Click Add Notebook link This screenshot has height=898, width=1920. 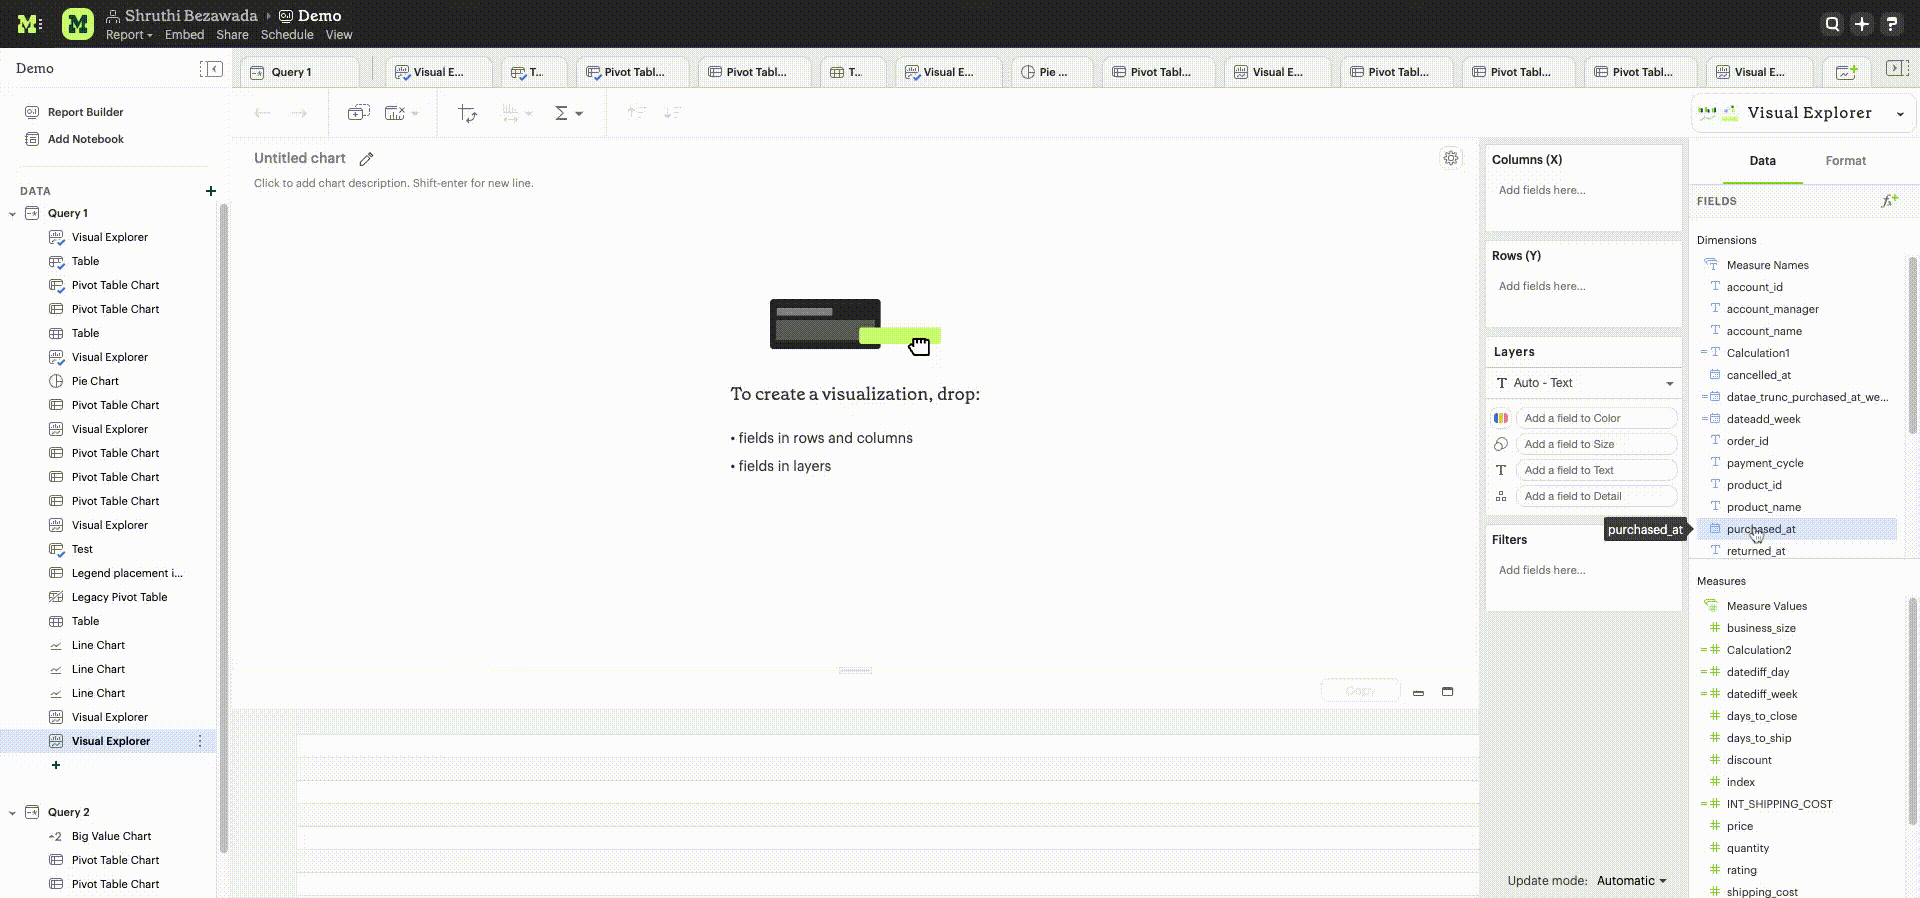pos(85,139)
